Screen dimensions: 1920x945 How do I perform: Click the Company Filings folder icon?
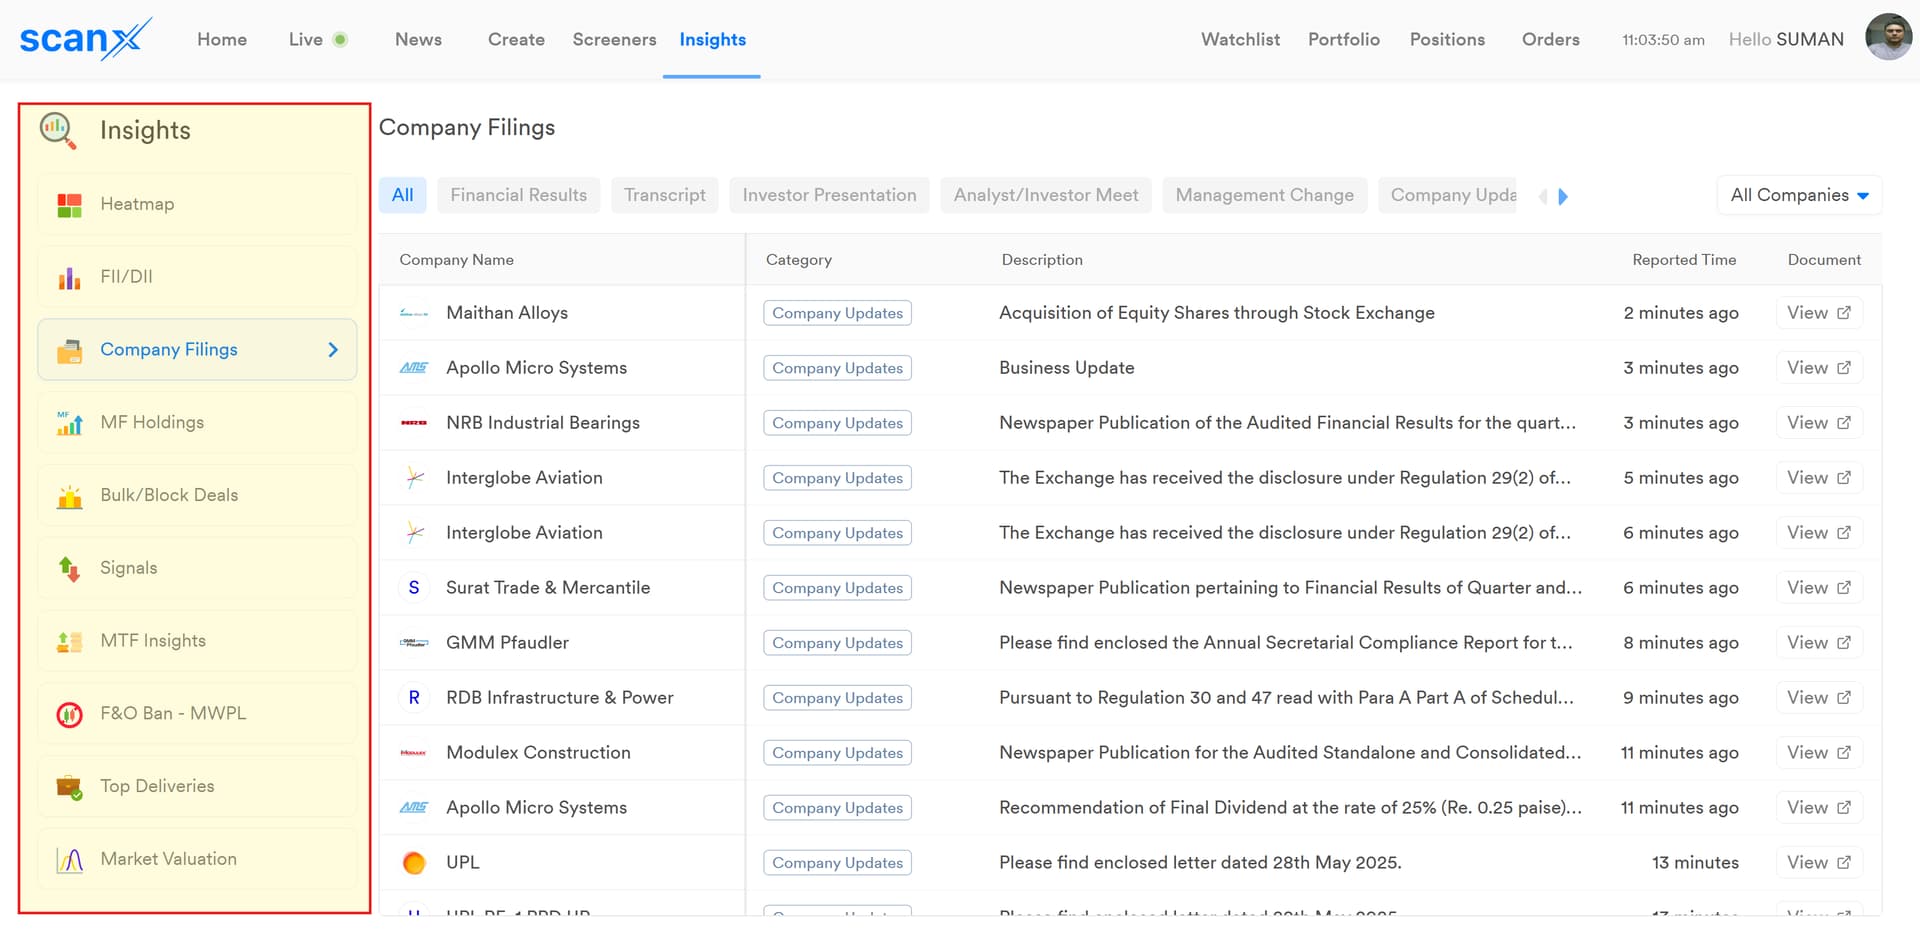click(69, 351)
